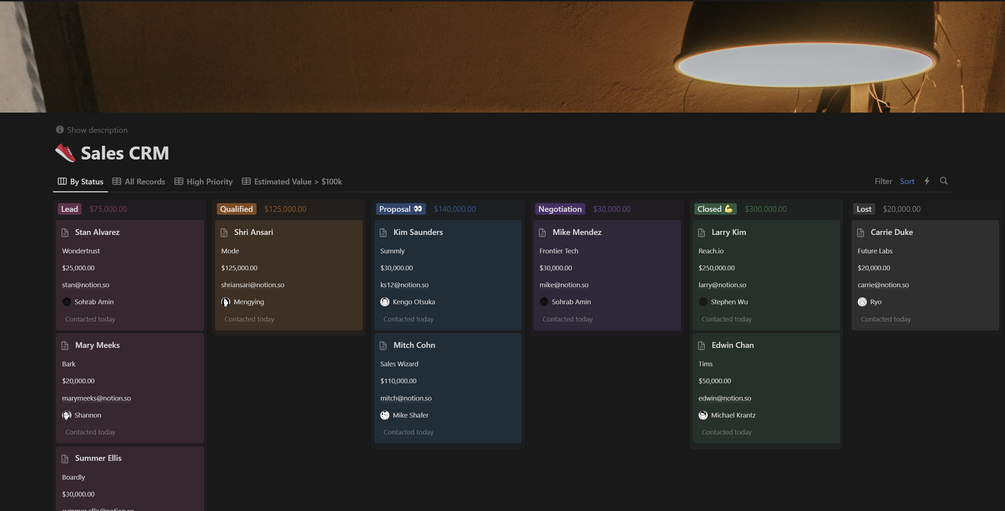Viewport: 1005px width, 511px height.
Task: Open the search magnifier icon
Action: 943,181
